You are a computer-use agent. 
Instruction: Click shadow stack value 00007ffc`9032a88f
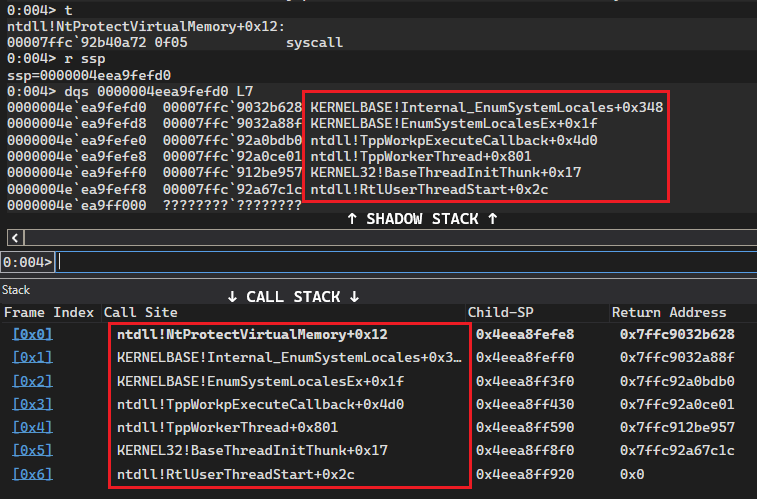tap(232, 124)
